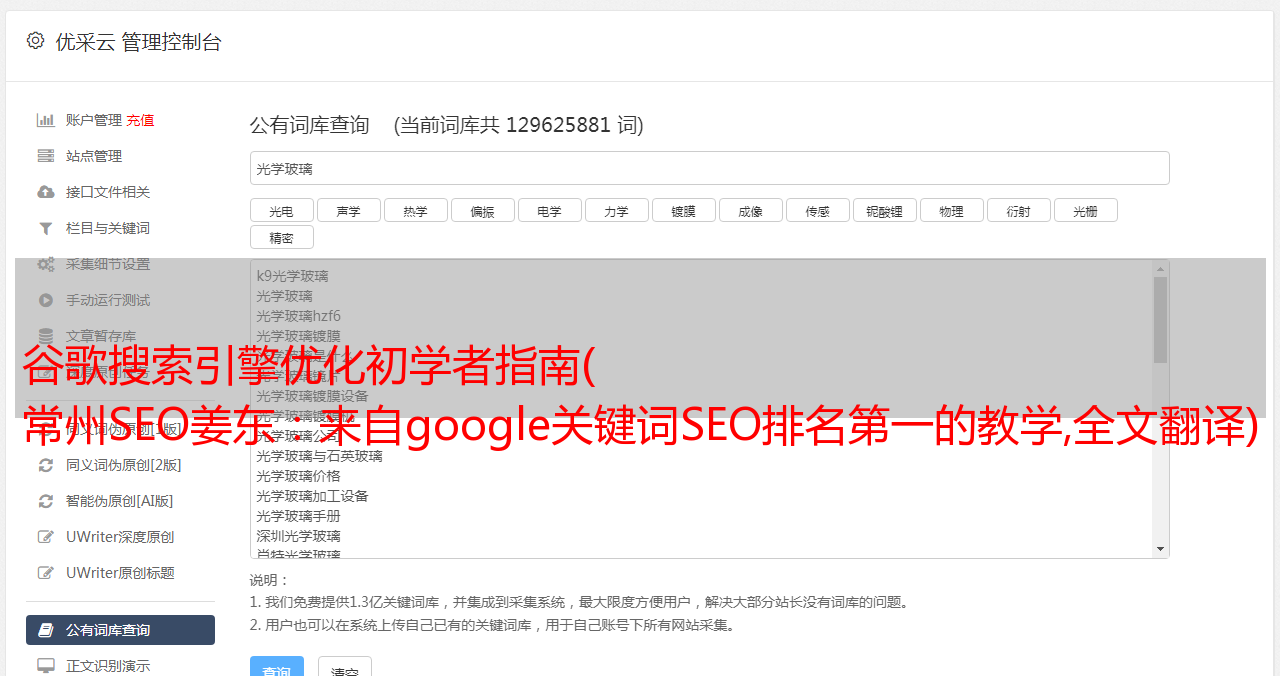
Task: Pick the 光栅 tag button
Action: (x=1085, y=211)
